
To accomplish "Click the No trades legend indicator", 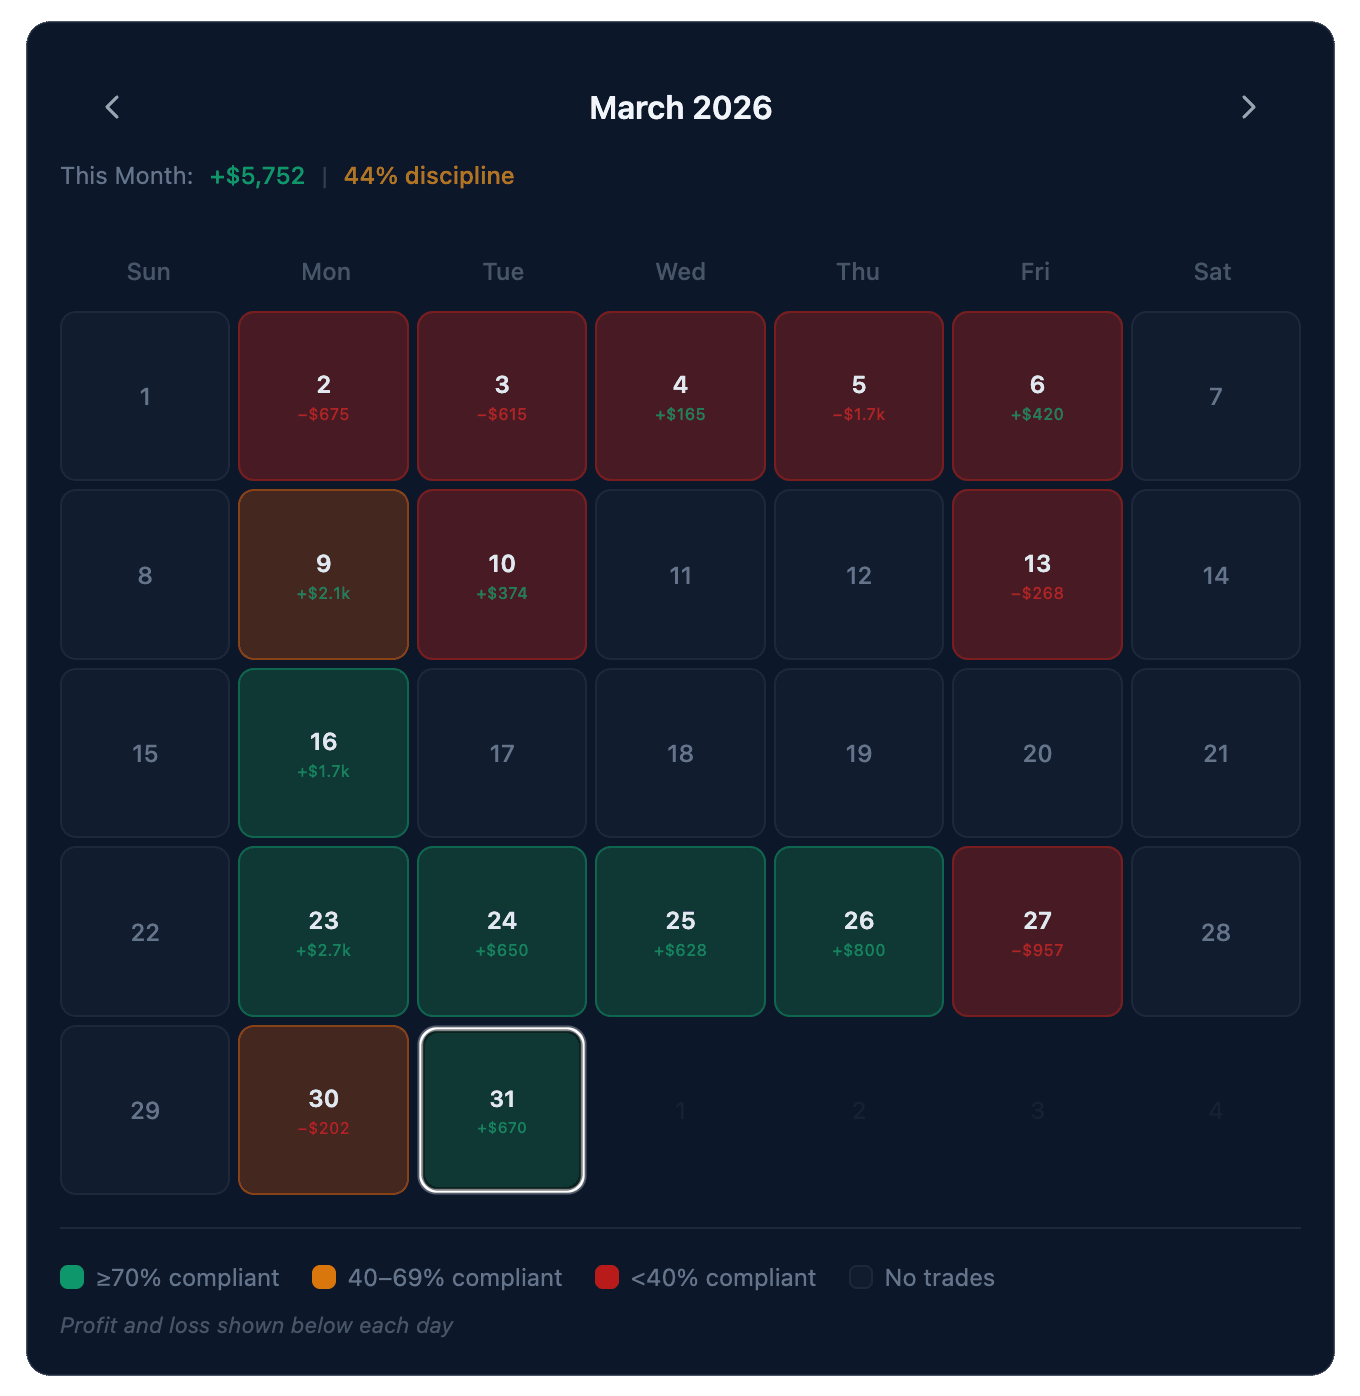I will [860, 1277].
